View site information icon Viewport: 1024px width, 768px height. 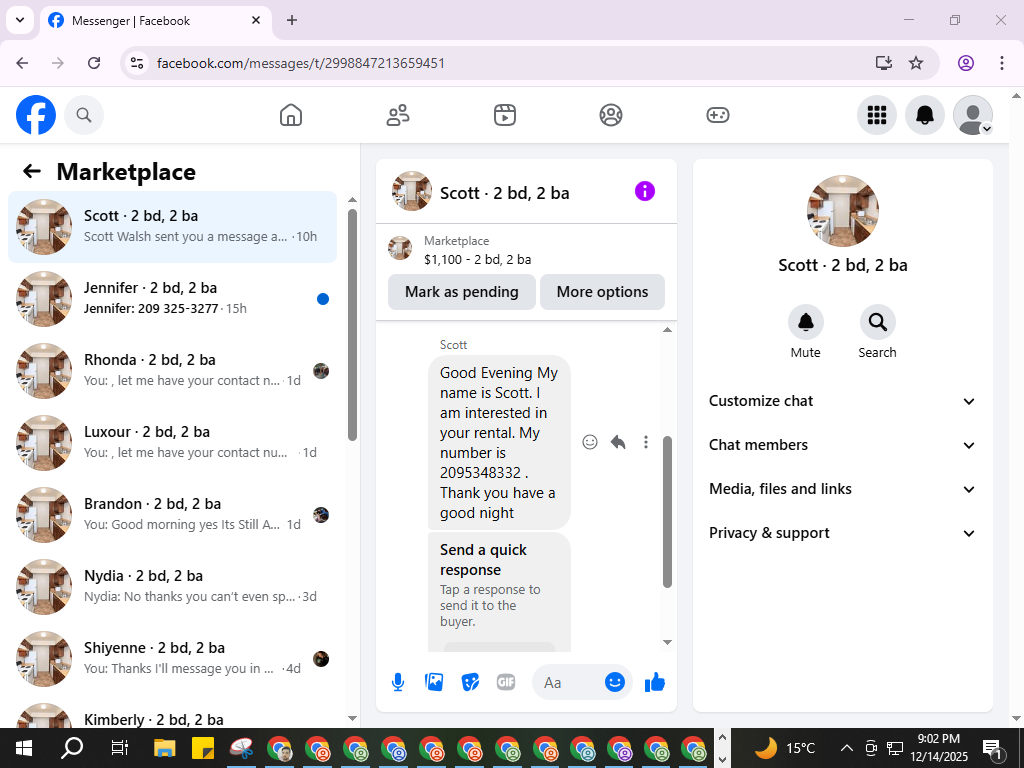click(136, 63)
